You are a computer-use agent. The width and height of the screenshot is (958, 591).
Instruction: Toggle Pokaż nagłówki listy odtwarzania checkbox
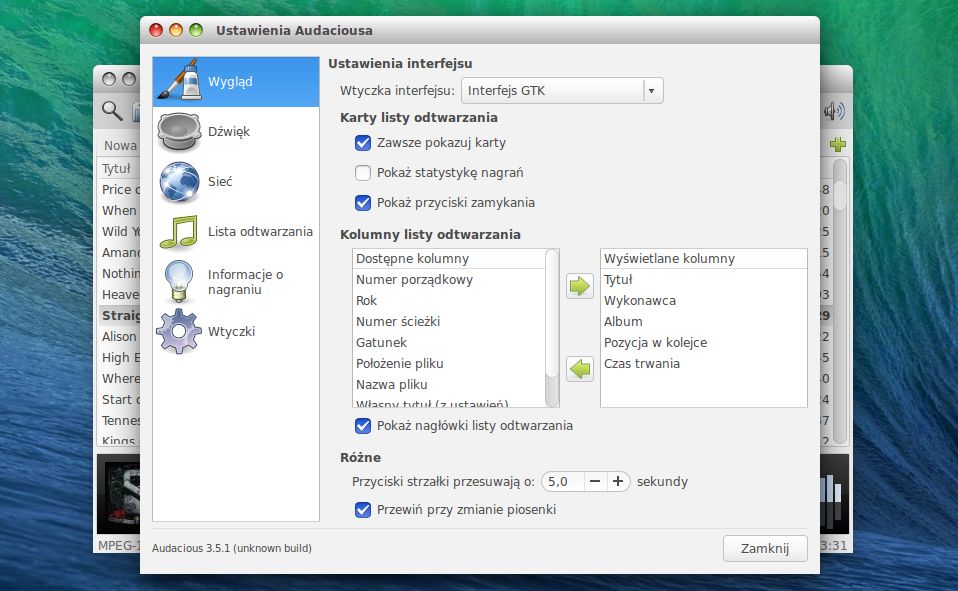point(363,426)
